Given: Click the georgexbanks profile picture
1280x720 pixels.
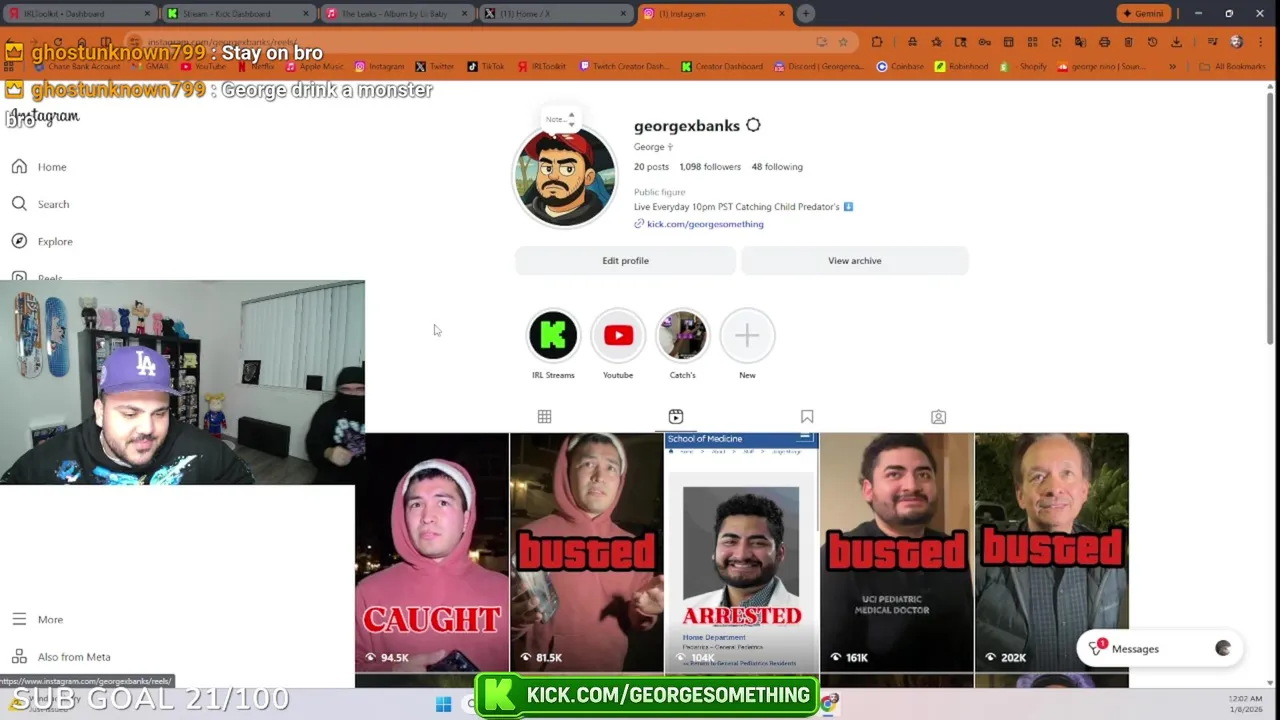Looking at the screenshot, I should (x=565, y=177).
